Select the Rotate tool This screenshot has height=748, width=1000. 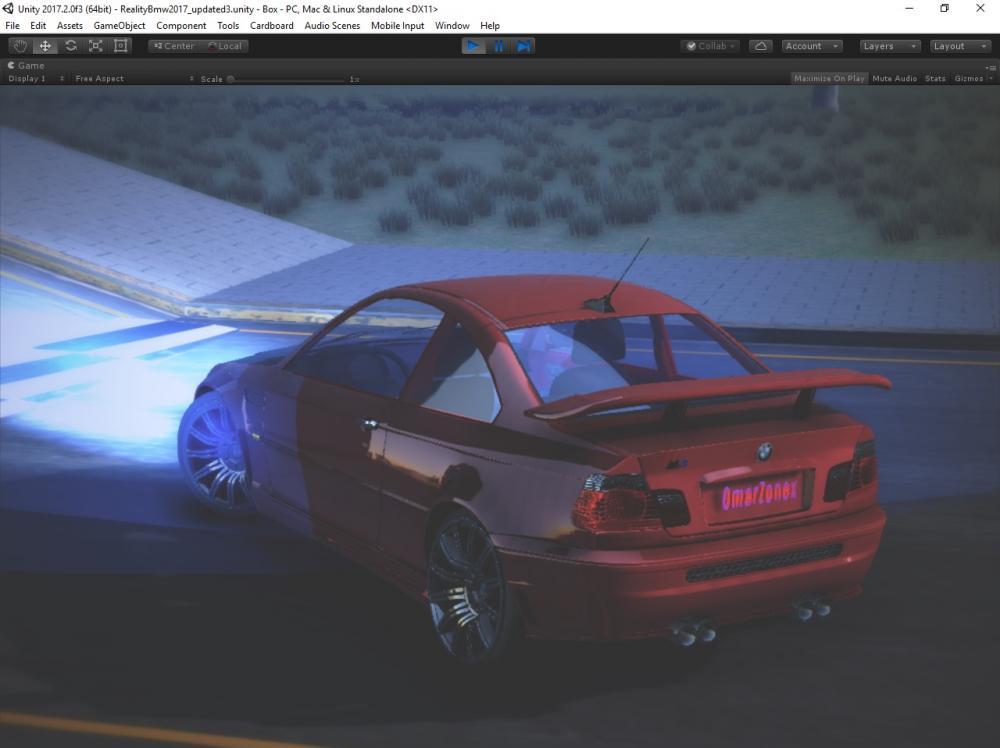click(71, 46)
